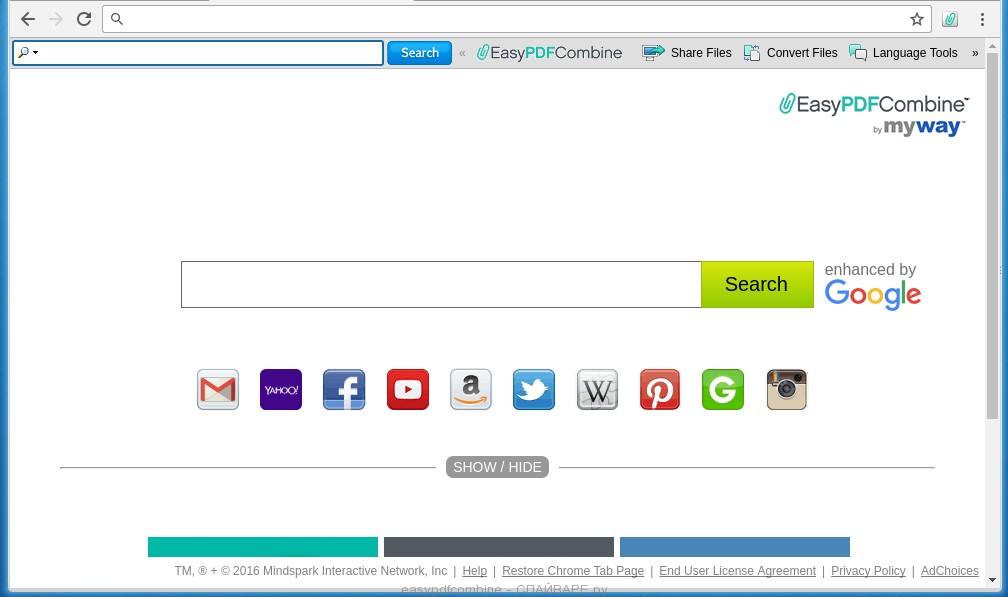1008x597 pixels.
Task: Open Facebook via its shortcut icon
Action: [344, 390]
